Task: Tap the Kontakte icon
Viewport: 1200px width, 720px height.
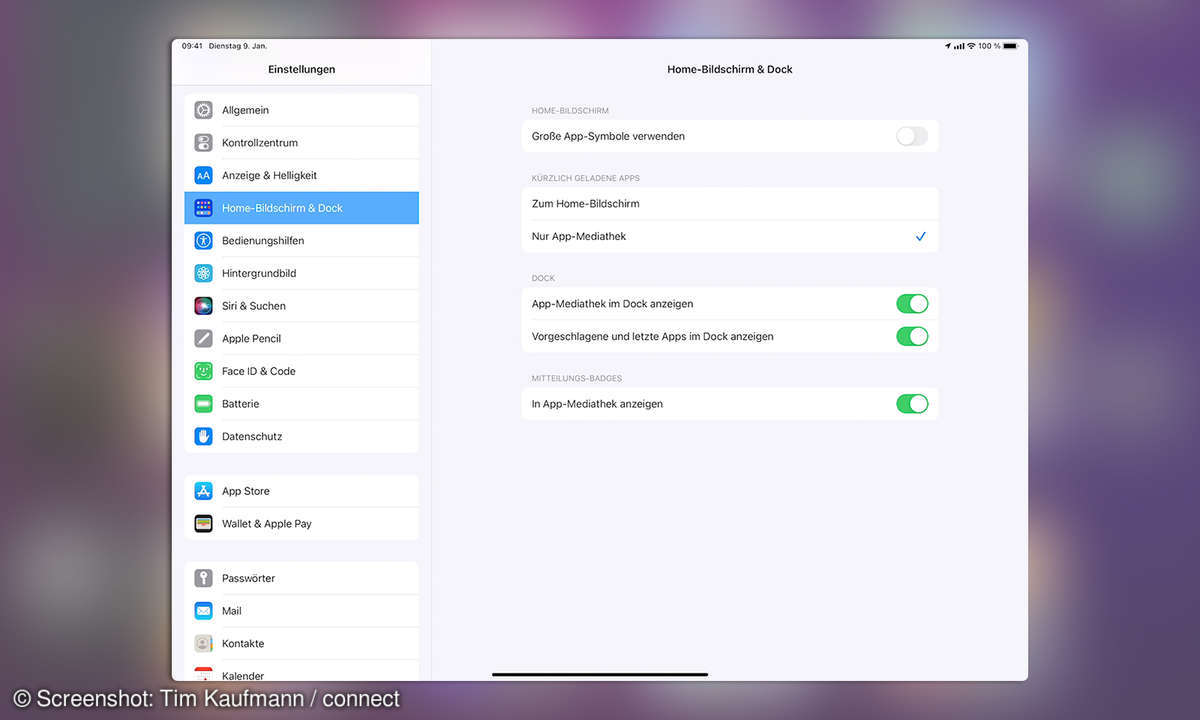Action: [203, 644]
